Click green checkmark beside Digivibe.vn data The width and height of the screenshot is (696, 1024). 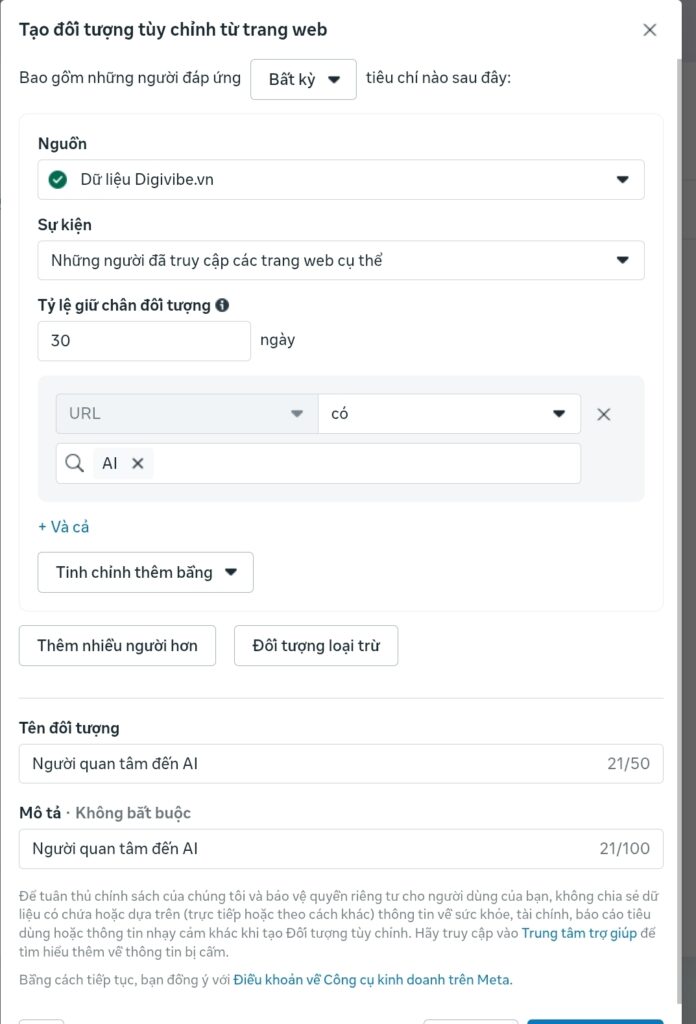pos(58,180)
